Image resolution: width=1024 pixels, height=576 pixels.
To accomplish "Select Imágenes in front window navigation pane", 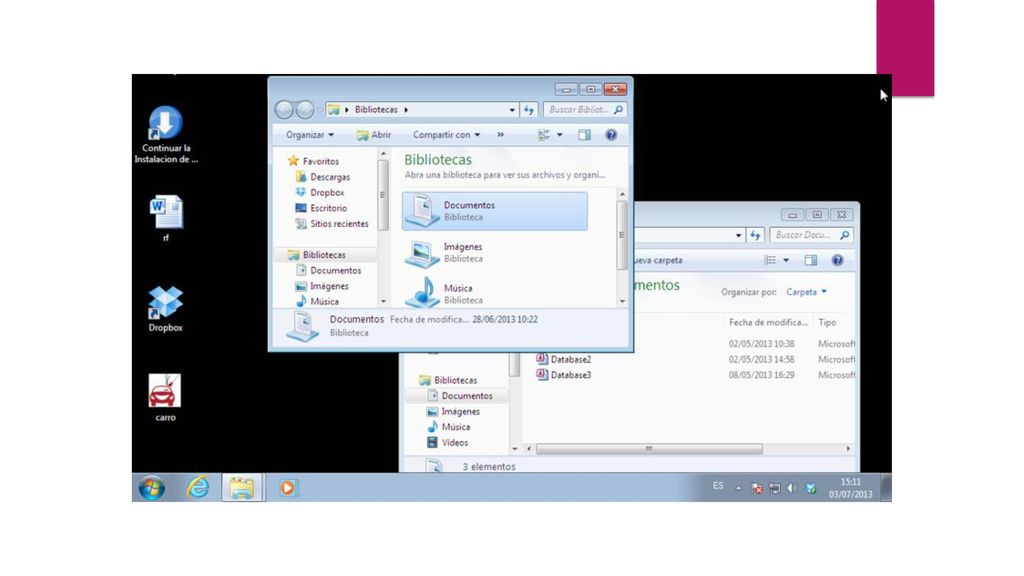I will [x=322, y=286].
